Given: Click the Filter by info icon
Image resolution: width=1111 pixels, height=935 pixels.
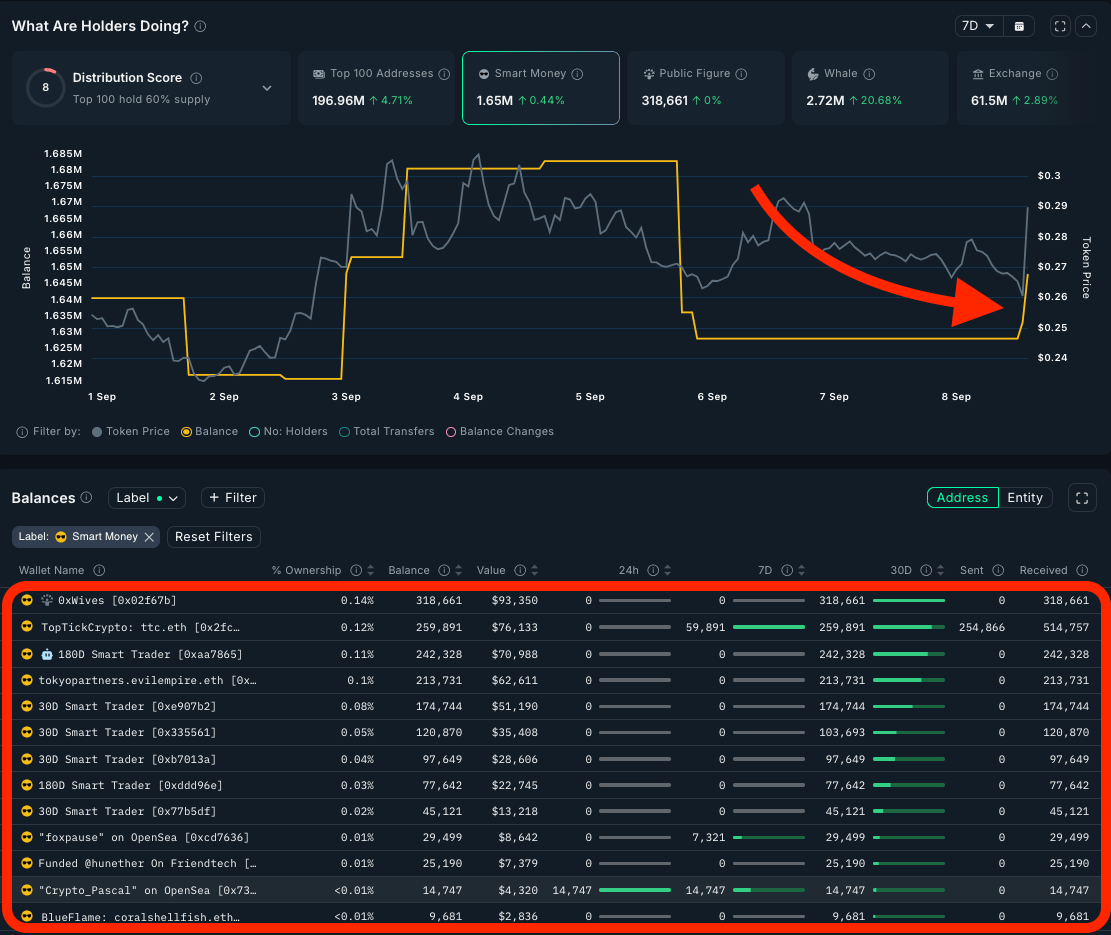Looking at the screenshot, I should (22, 432).
